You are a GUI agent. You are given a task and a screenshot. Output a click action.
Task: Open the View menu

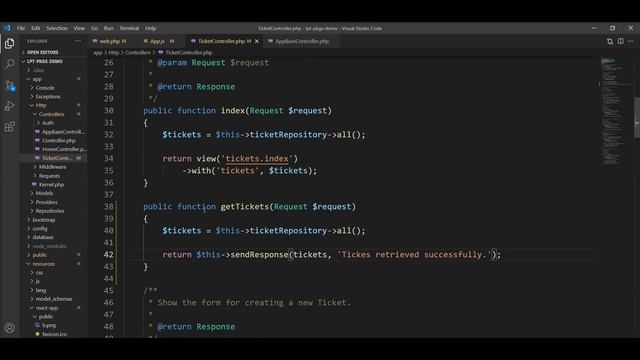[x=79, y=28]
